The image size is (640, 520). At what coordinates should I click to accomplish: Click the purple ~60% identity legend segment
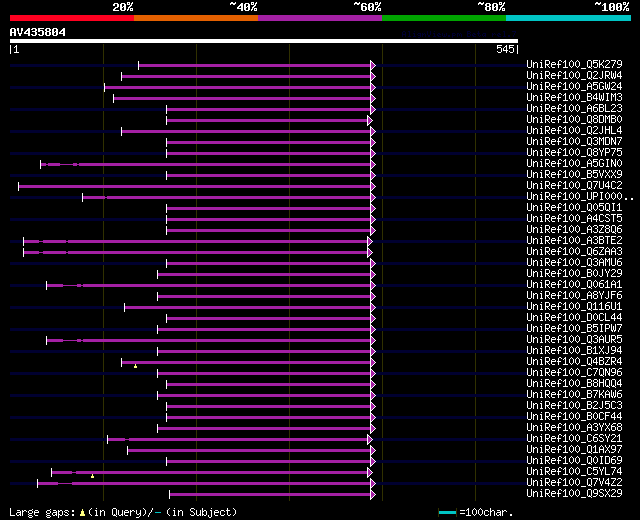click(x=320, y=18)
